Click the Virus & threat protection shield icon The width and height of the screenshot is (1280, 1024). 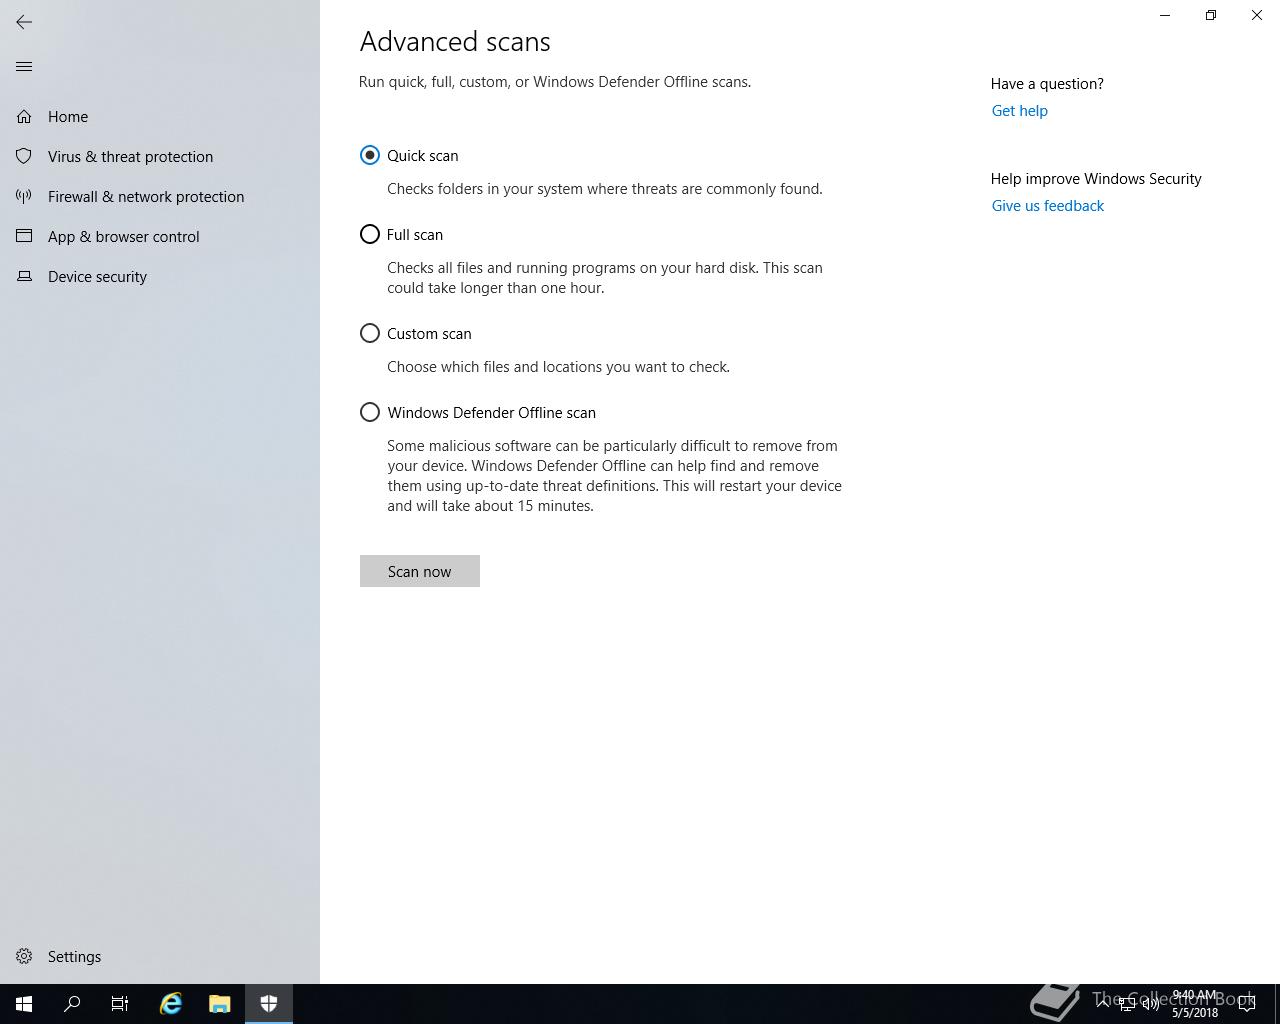click(24, 157)
